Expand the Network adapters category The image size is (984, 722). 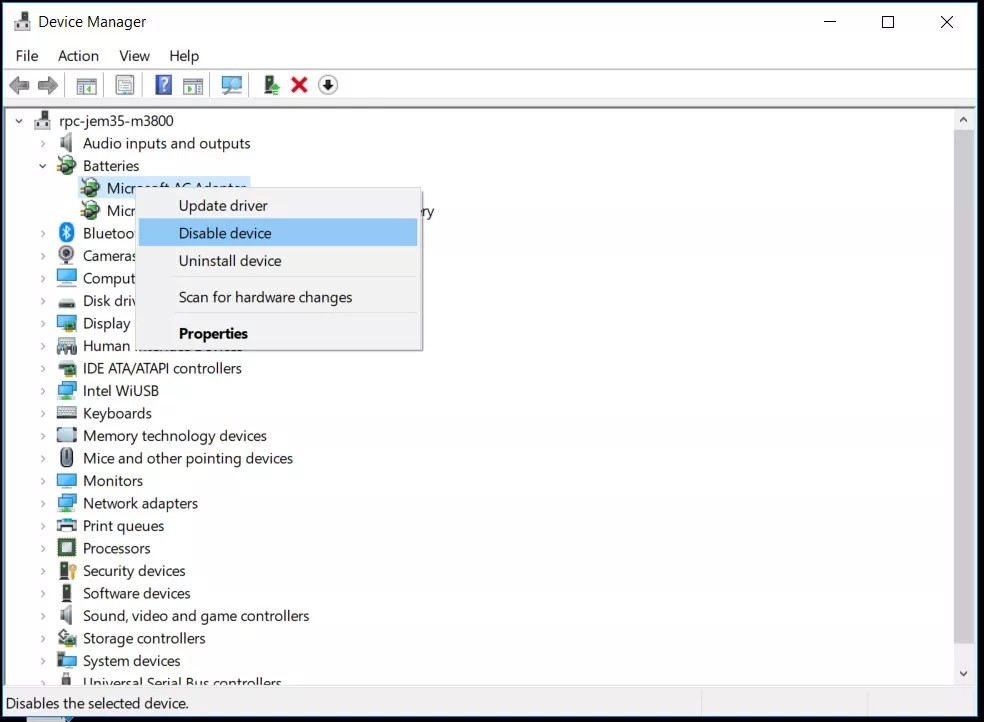pos(43,504)
